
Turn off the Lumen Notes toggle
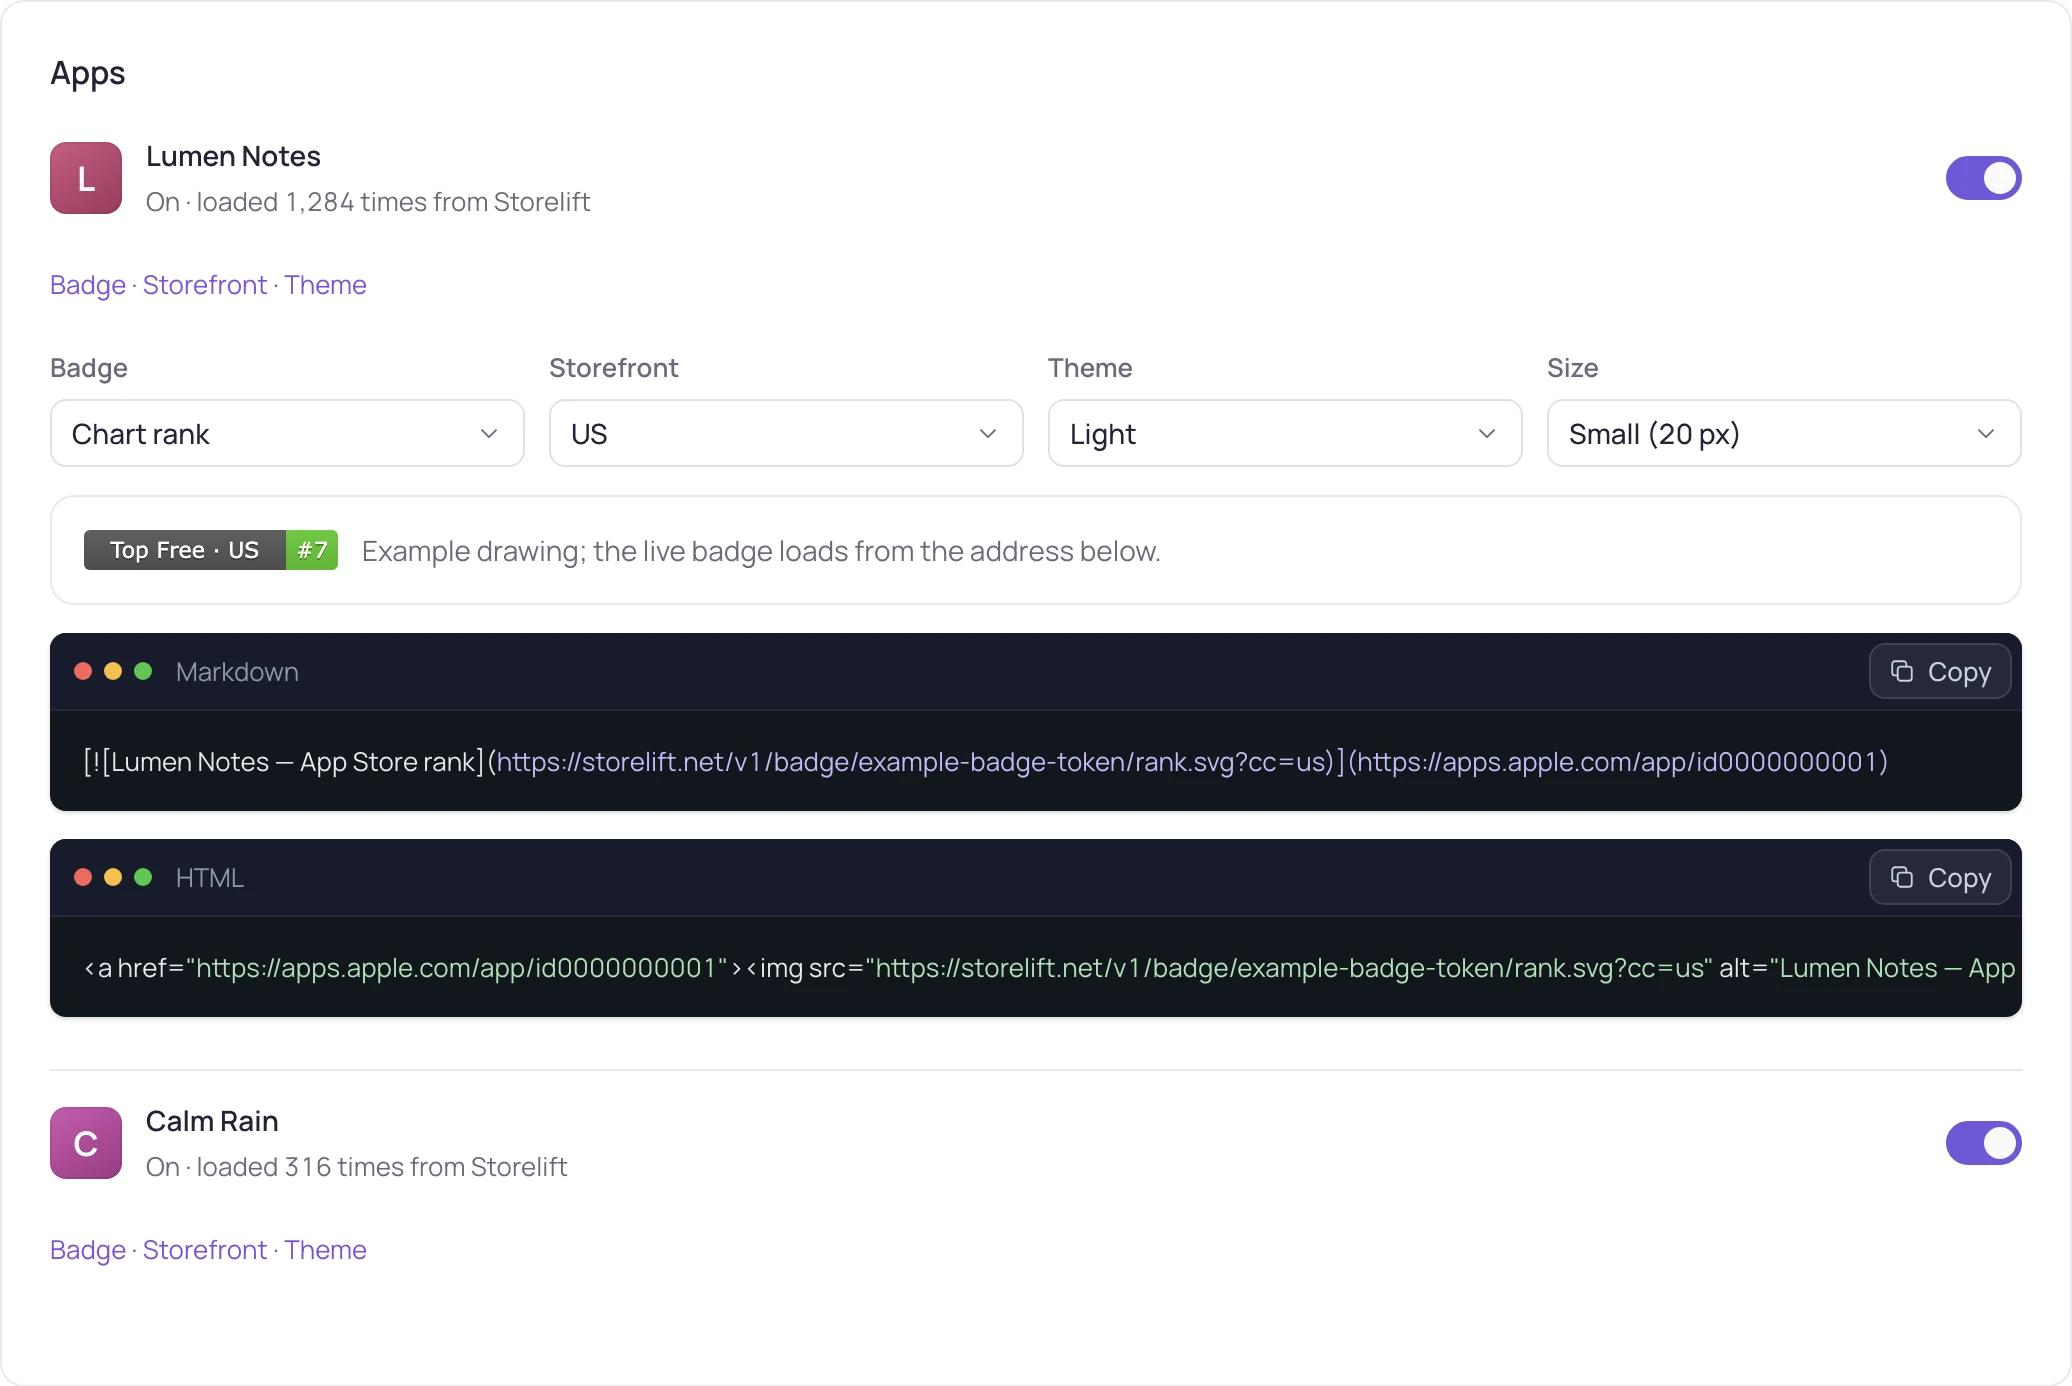point(1983,178)
